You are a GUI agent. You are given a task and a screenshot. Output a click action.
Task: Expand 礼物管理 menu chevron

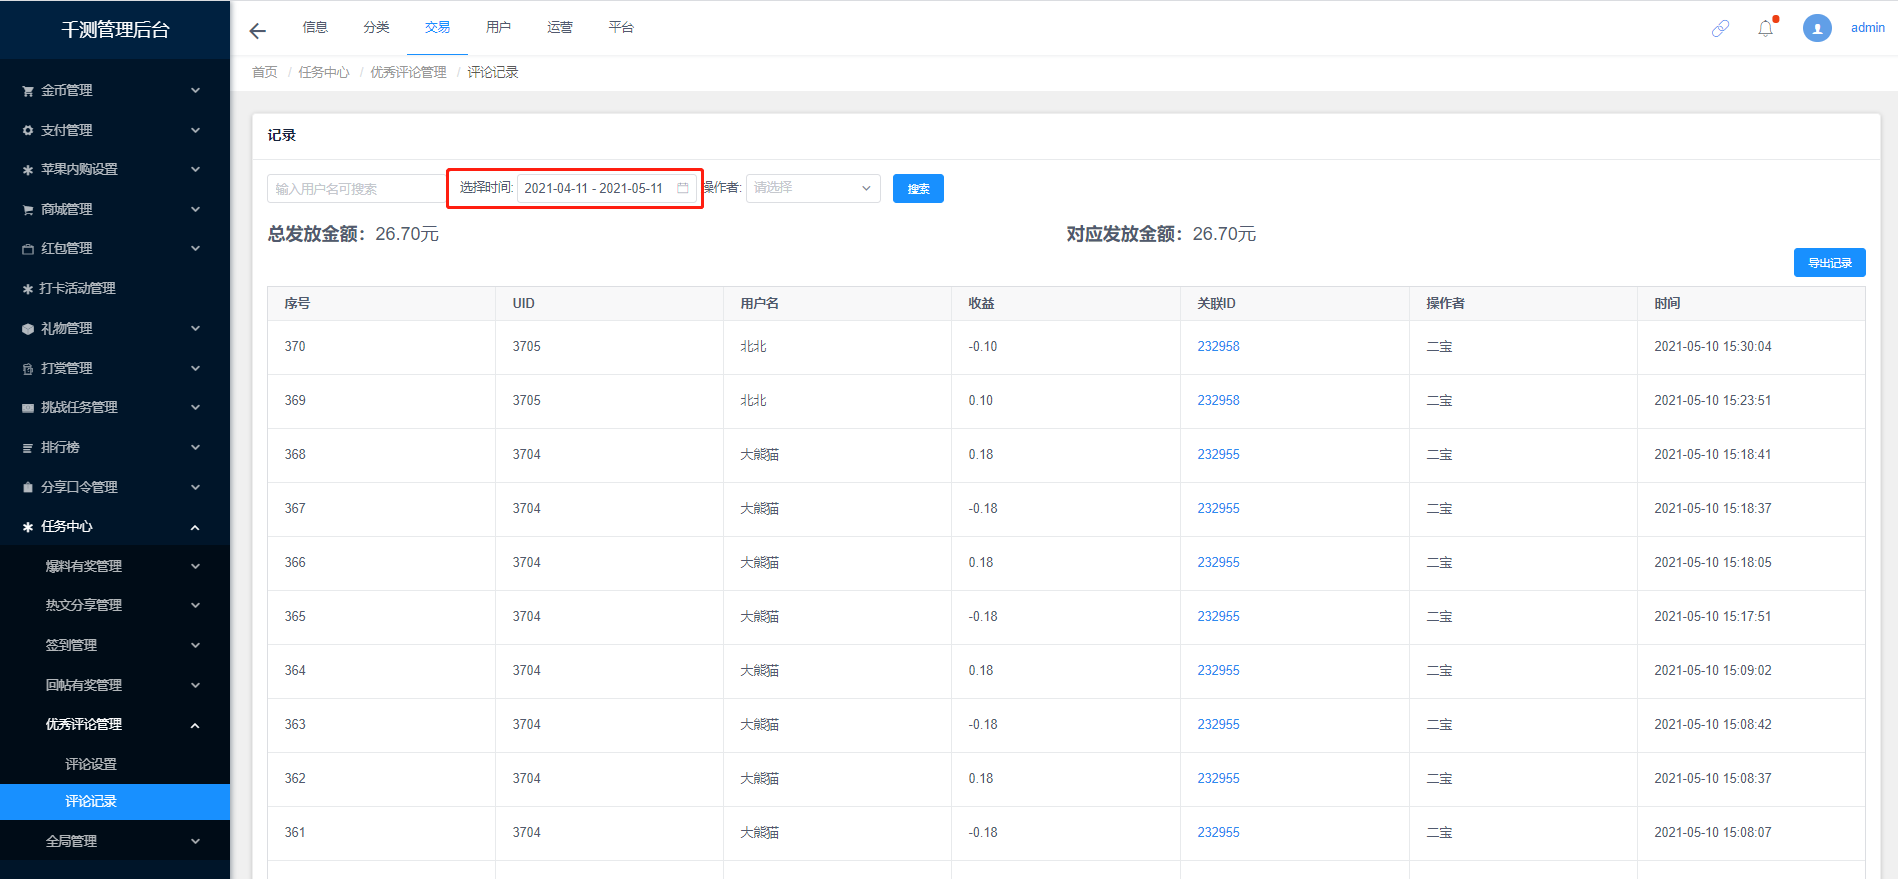tap(195, 328)
